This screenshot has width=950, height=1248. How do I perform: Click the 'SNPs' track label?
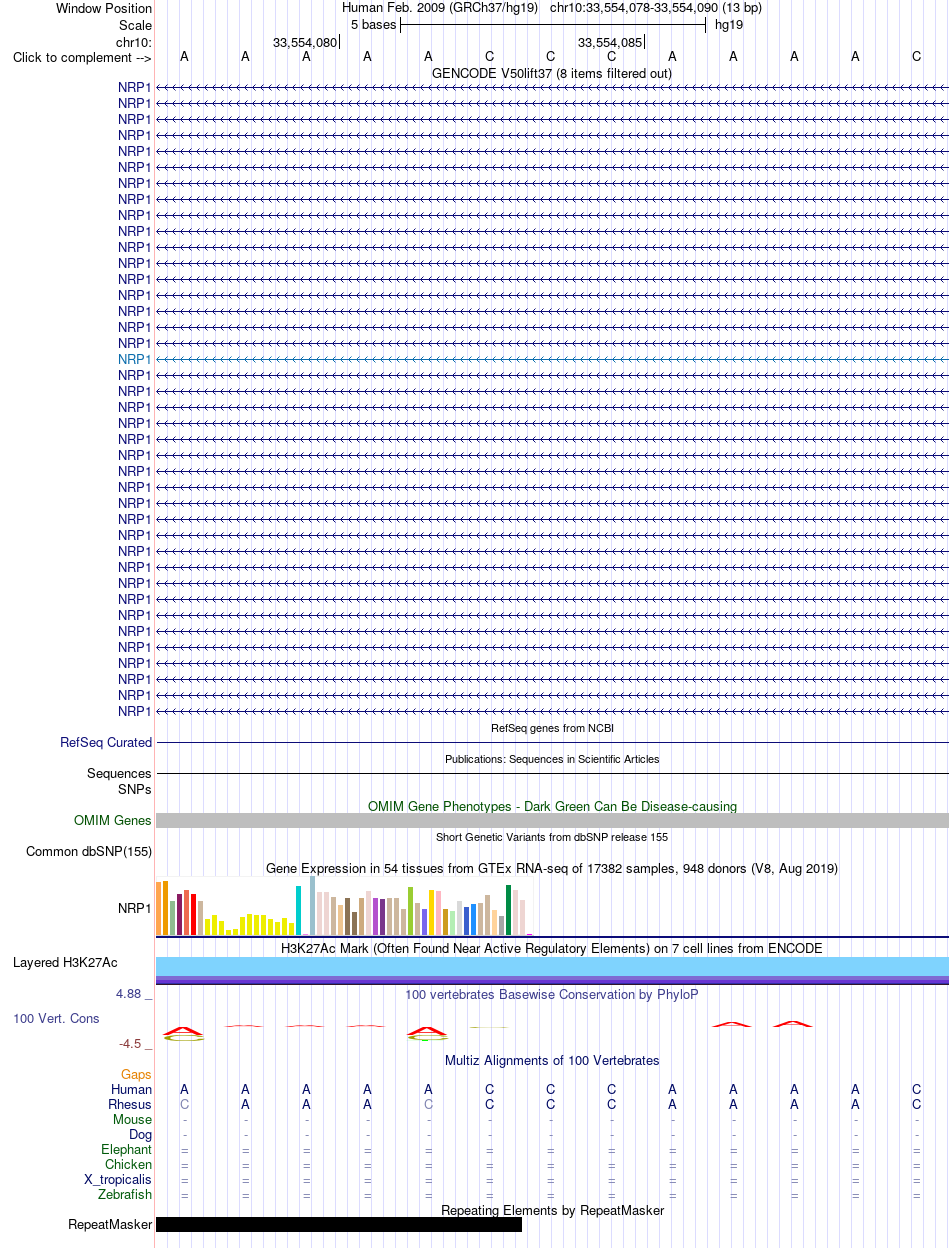(x=134, y=789)
